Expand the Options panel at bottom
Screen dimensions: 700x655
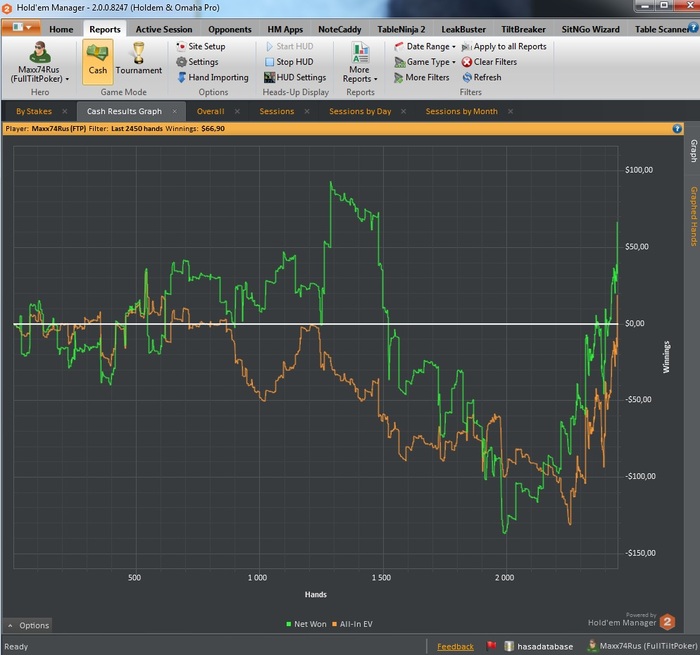click(27, 625)
